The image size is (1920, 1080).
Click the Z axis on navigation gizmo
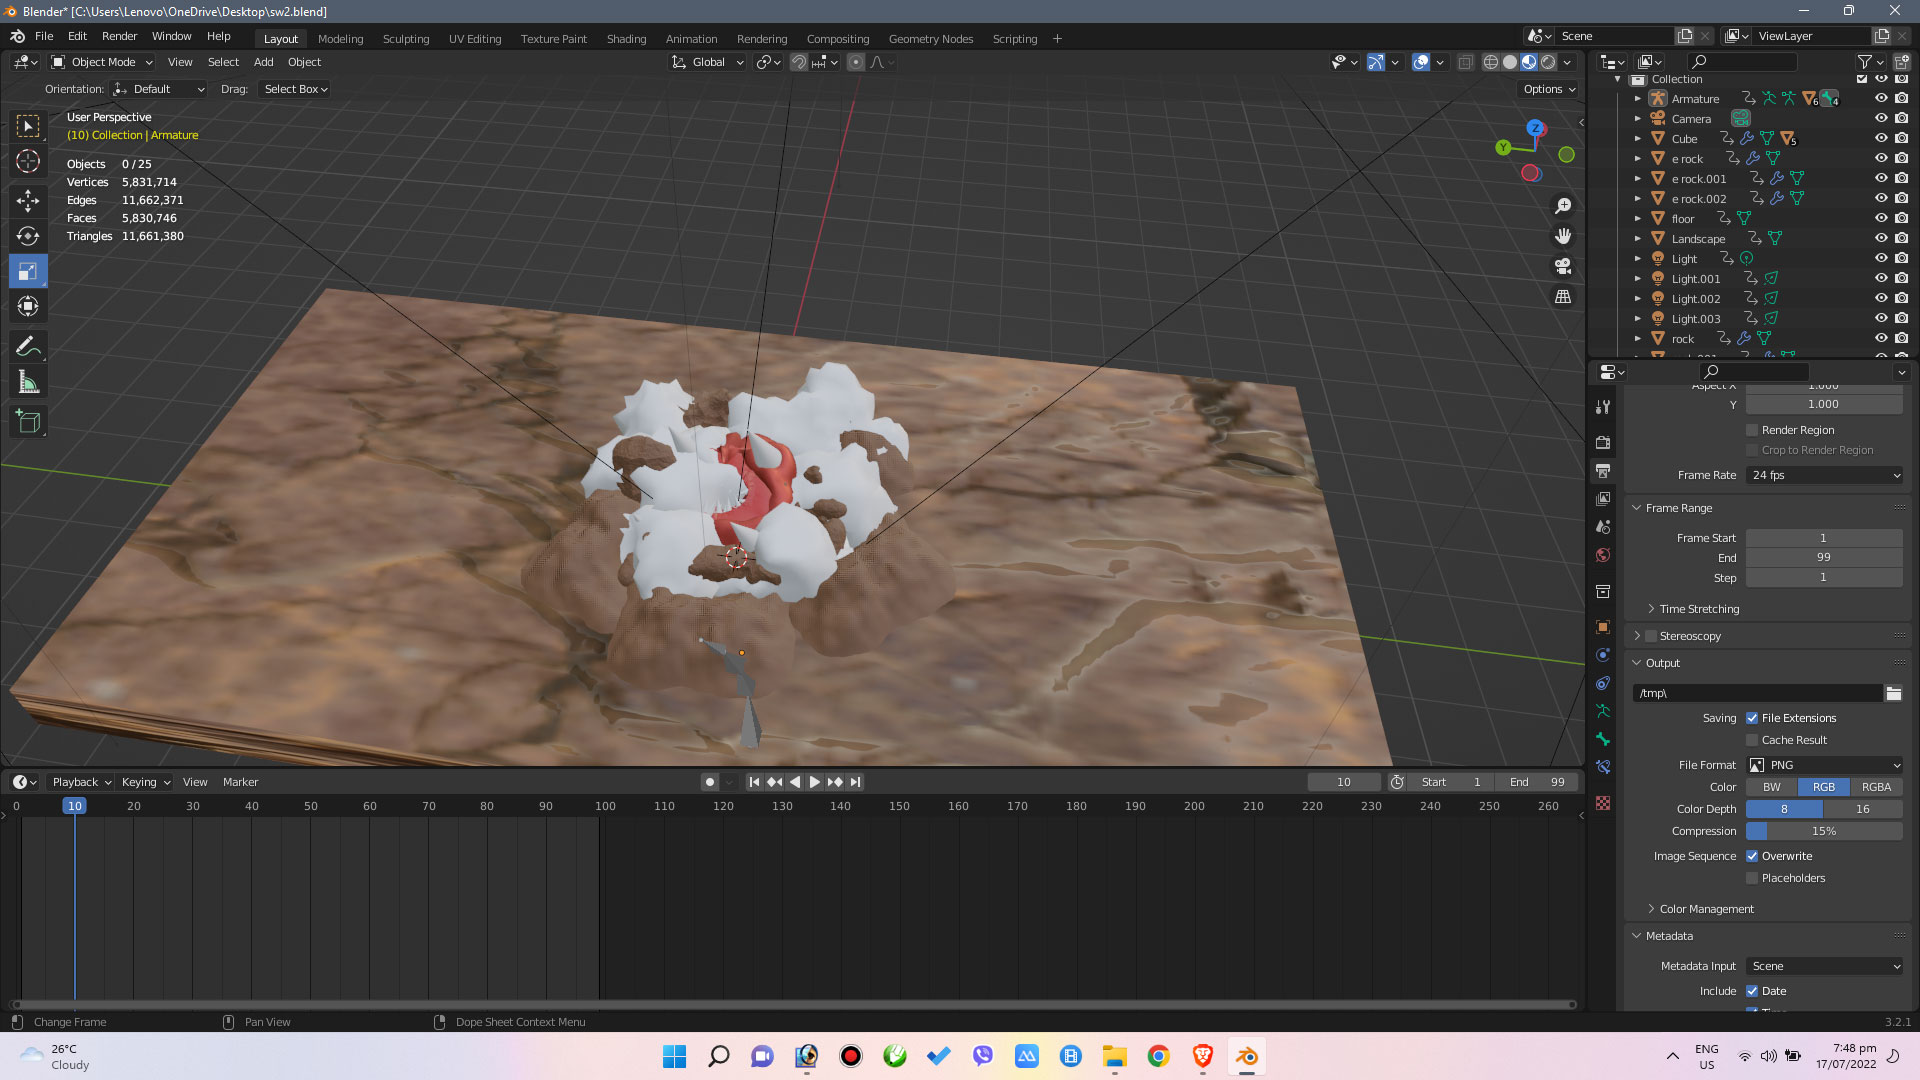click(x=1535, y=128)
